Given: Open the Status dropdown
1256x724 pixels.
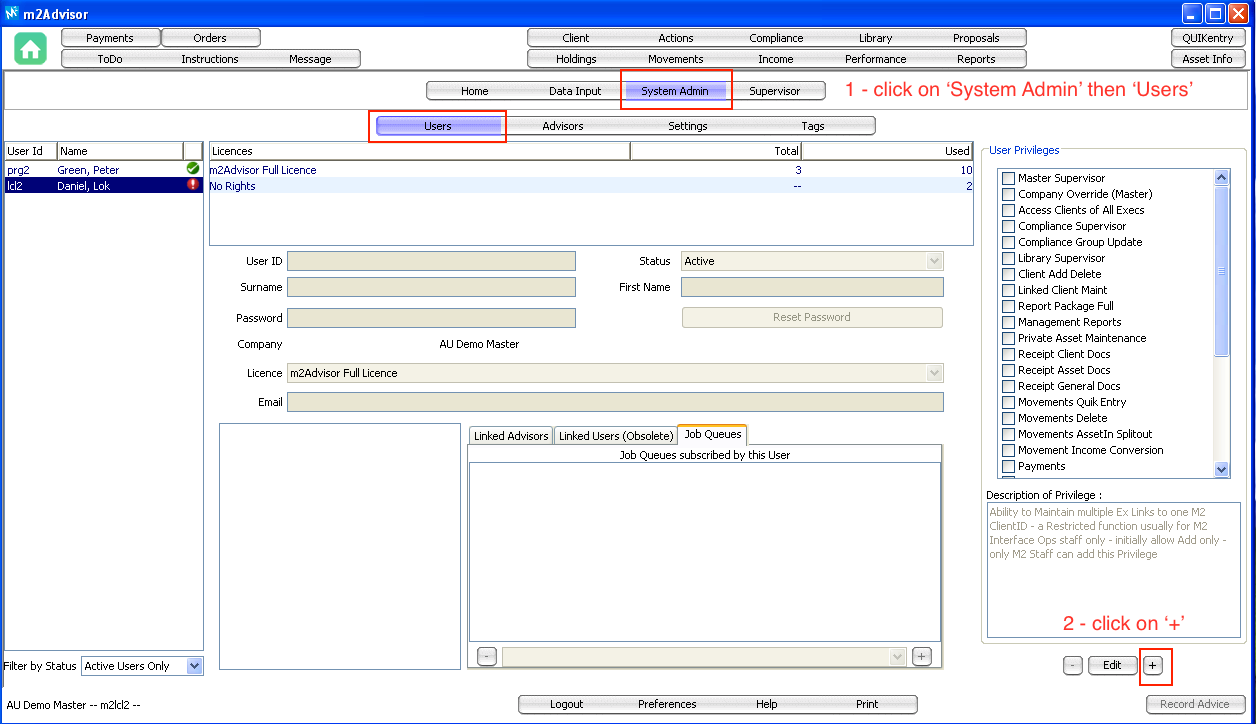Looking at the screenshot, I should 934,261.
